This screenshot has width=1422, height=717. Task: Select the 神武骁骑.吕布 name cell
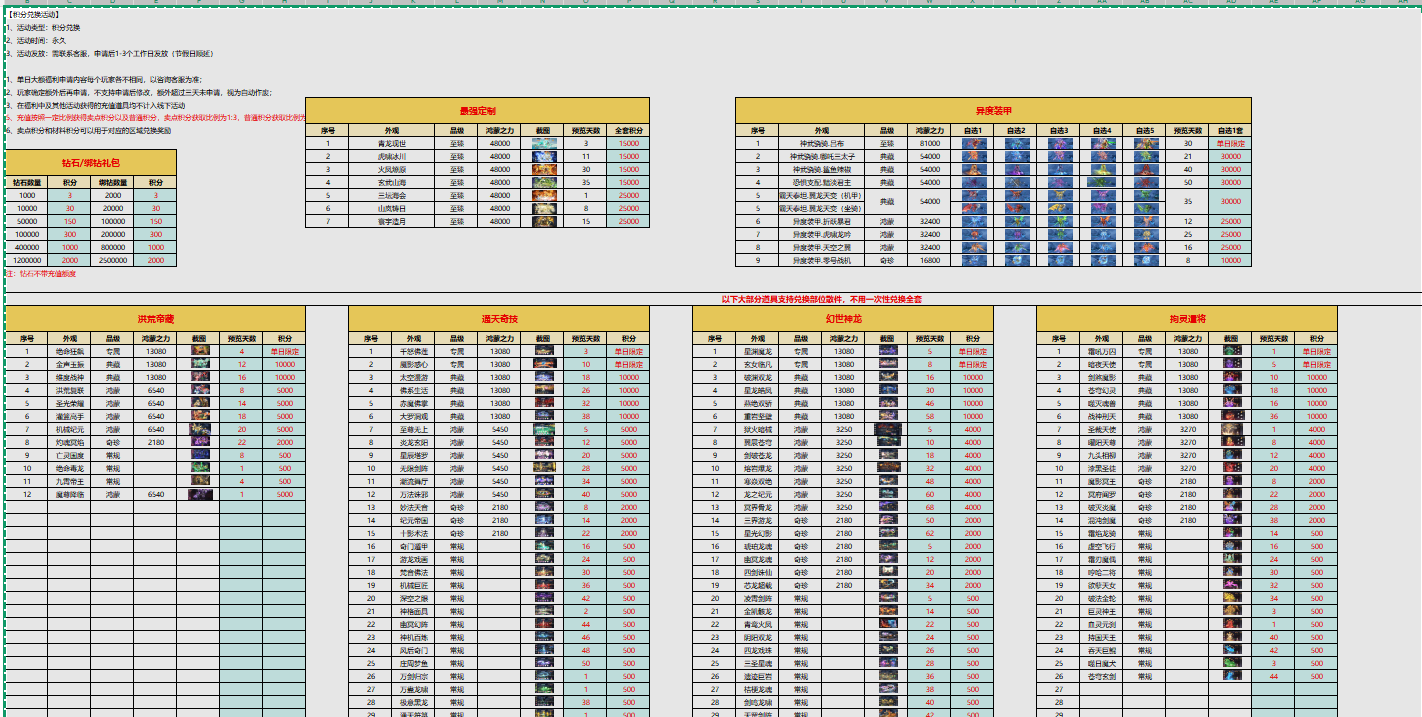822,143
